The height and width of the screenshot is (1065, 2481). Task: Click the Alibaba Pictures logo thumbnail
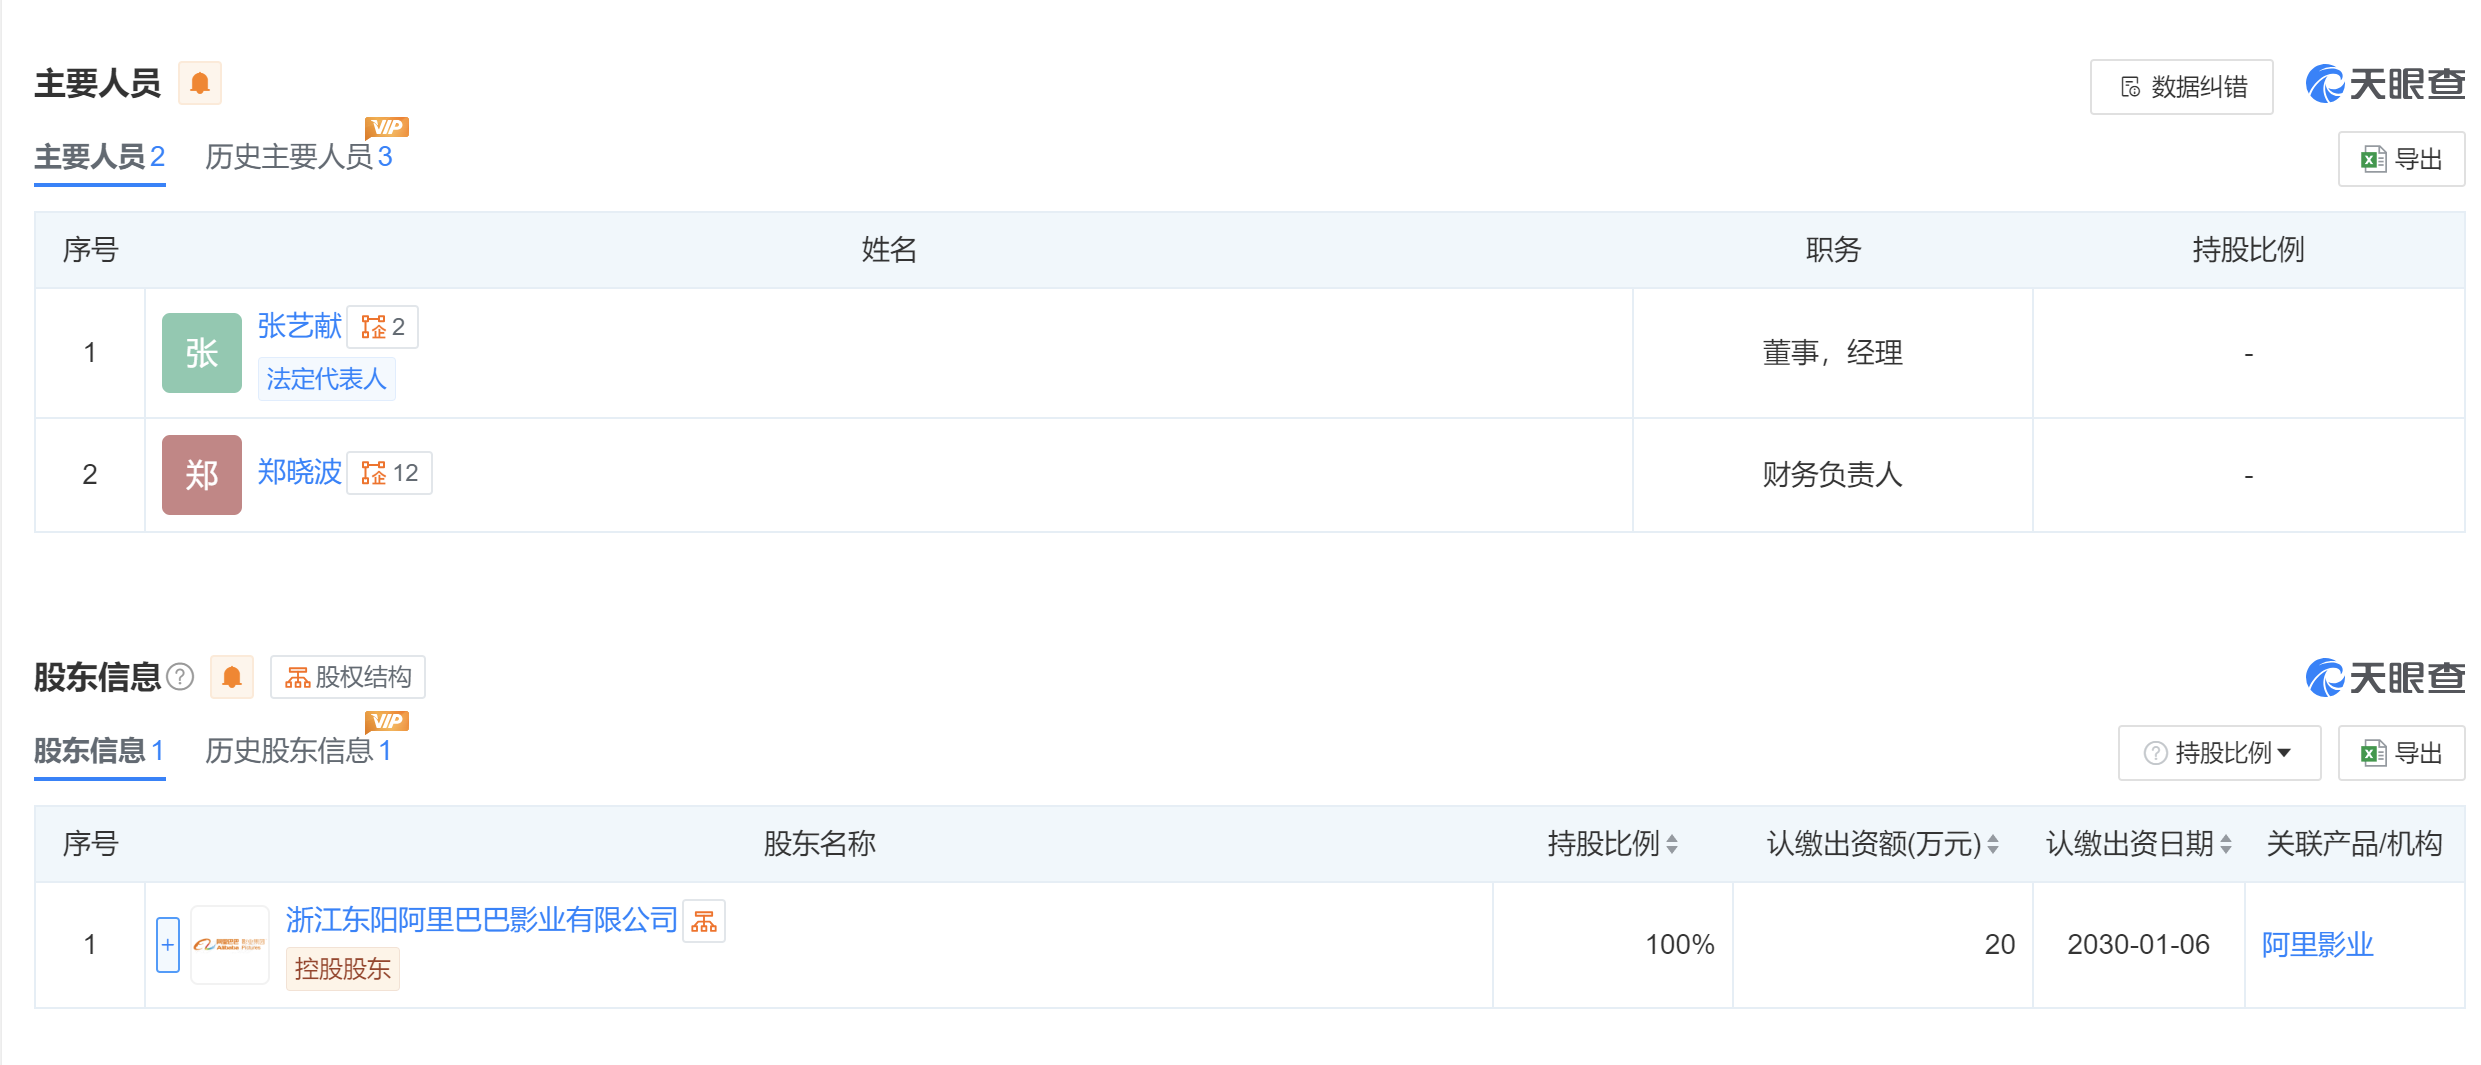[x=230, y=944]
